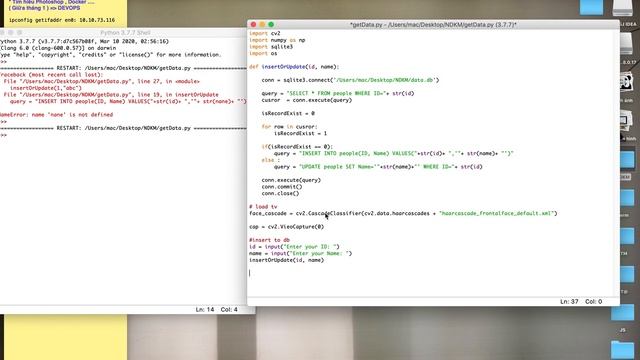
Task: Open the desktop drive icon labeled IDEA
Action: point(623,8)
